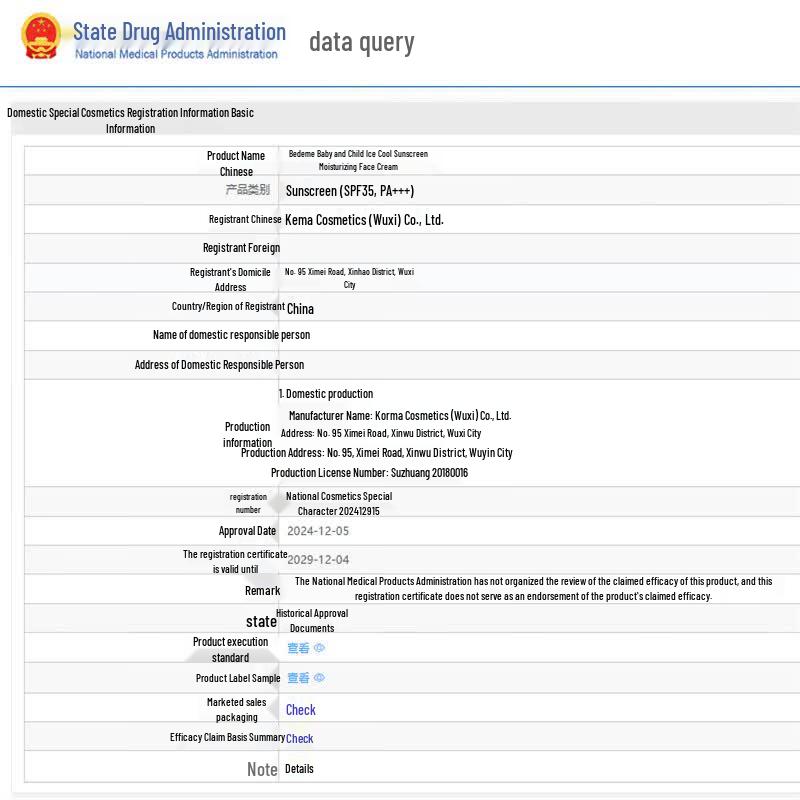Click the registration number Character 202412915
This screenshot has width=800, height=800.
339,511
